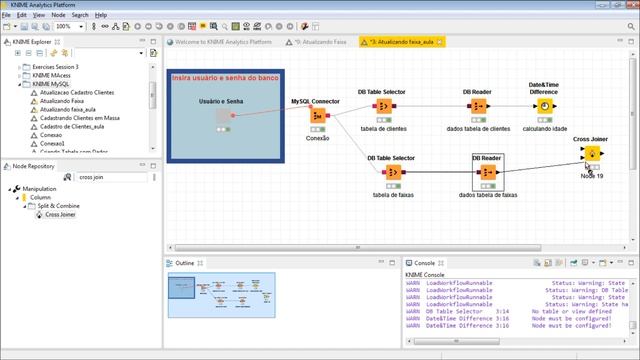Maximize the Console panel
640x360 pixels.
631,262
